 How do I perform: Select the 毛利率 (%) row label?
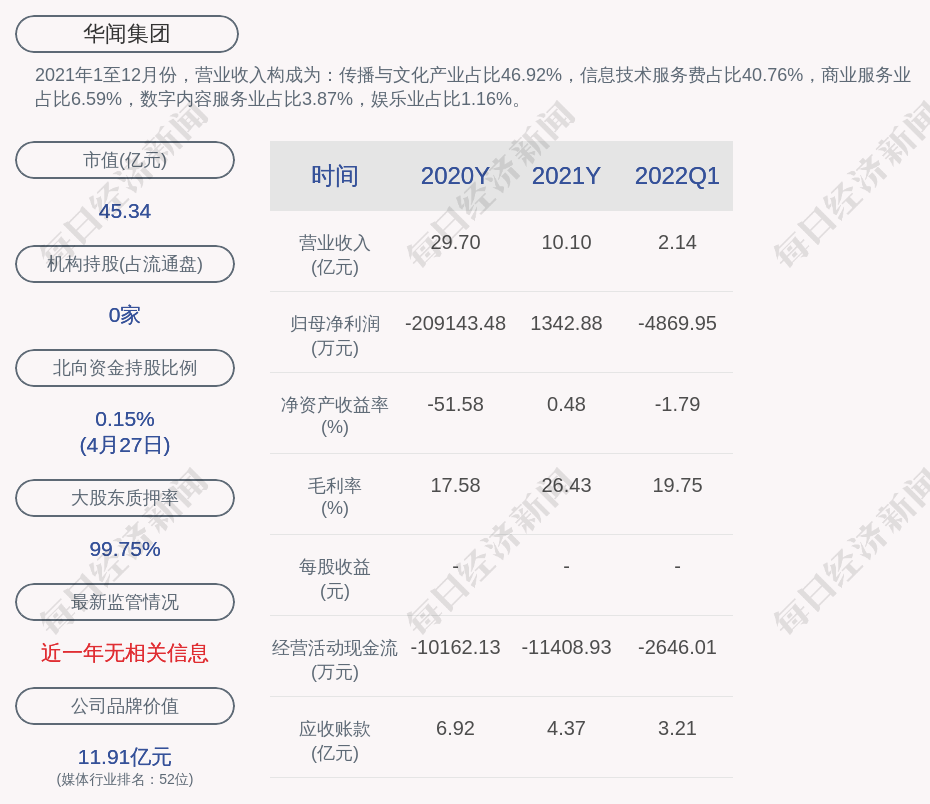click(x=335, y=497)
